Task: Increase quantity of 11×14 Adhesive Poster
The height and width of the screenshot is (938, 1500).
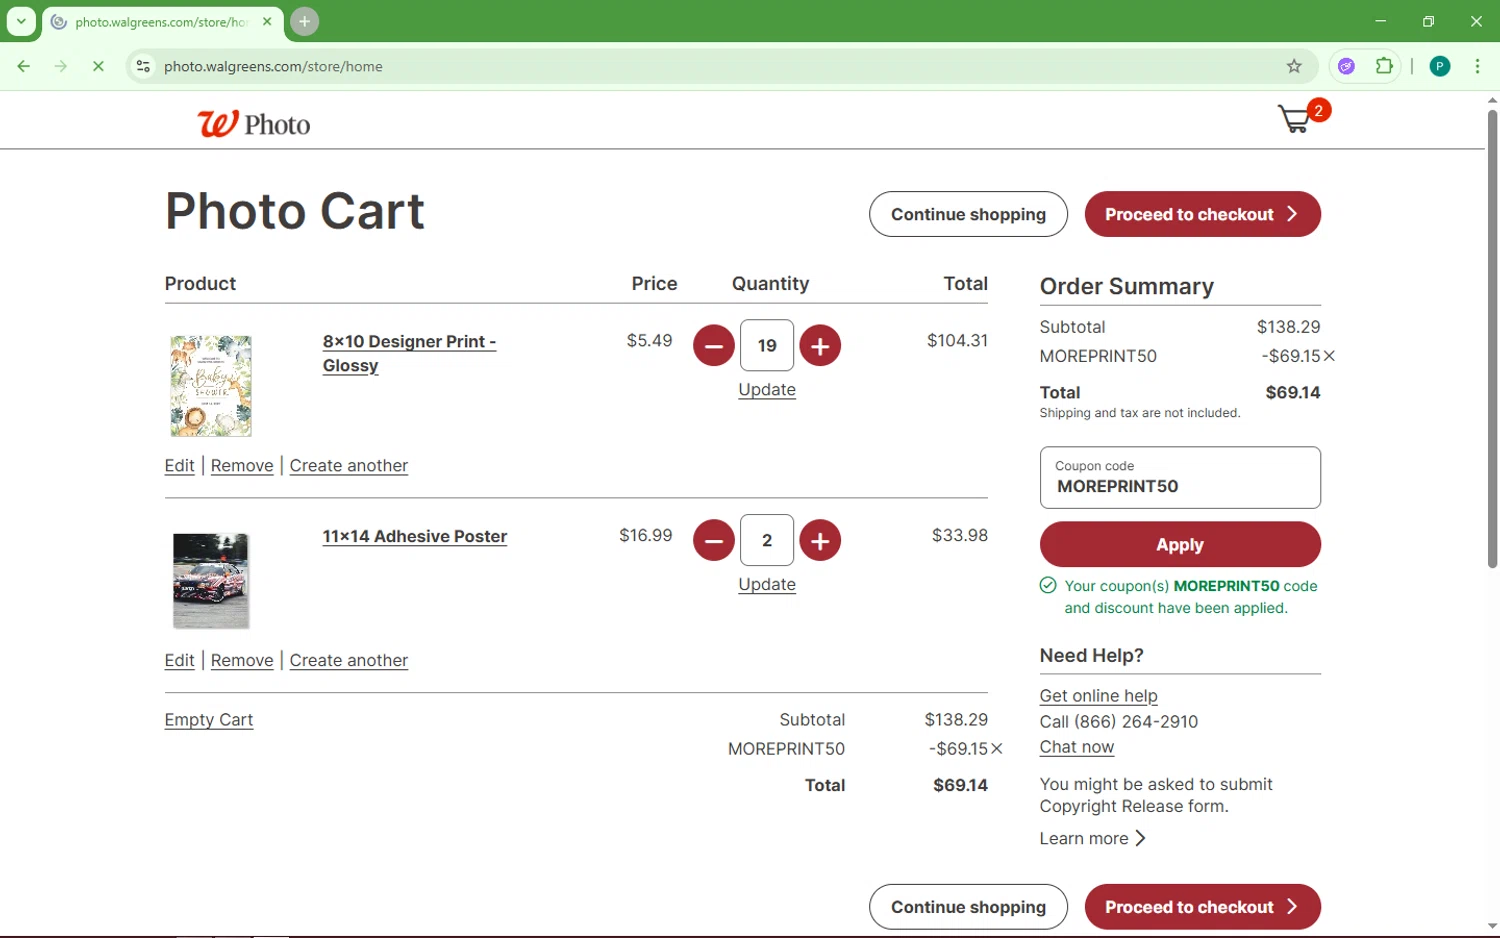Action: tap(820, 541)
